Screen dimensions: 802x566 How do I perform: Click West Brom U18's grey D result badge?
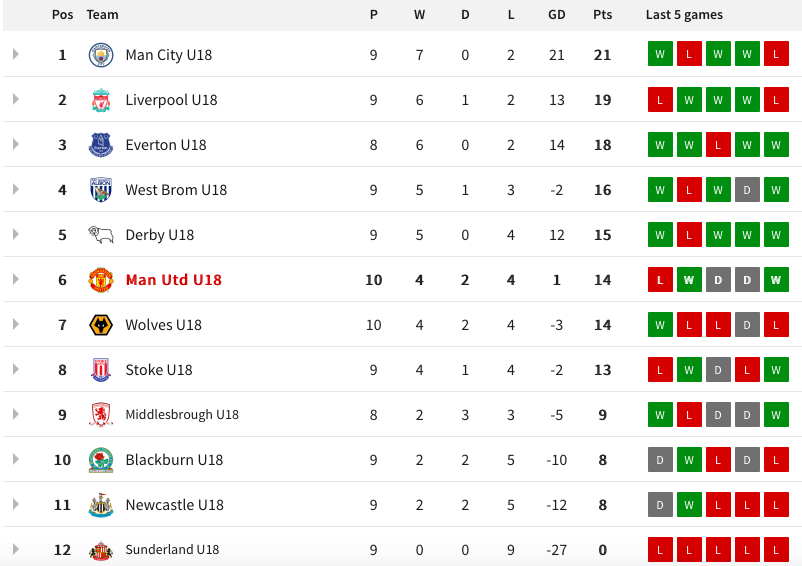tap(747, 189)
